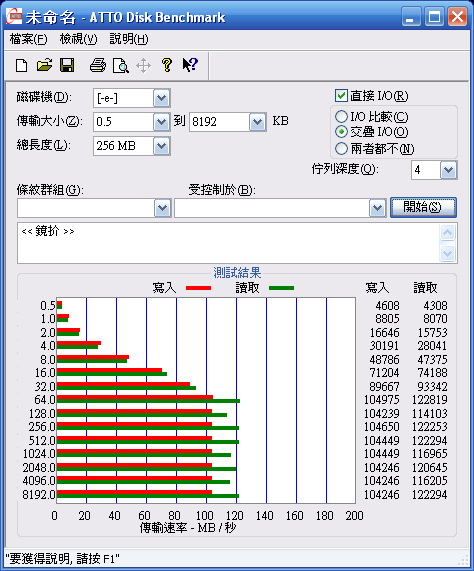474x571 pixels.
Task: Activate the context help arrow-question icon
Action: pyautogui.click(x=190, y=65)
